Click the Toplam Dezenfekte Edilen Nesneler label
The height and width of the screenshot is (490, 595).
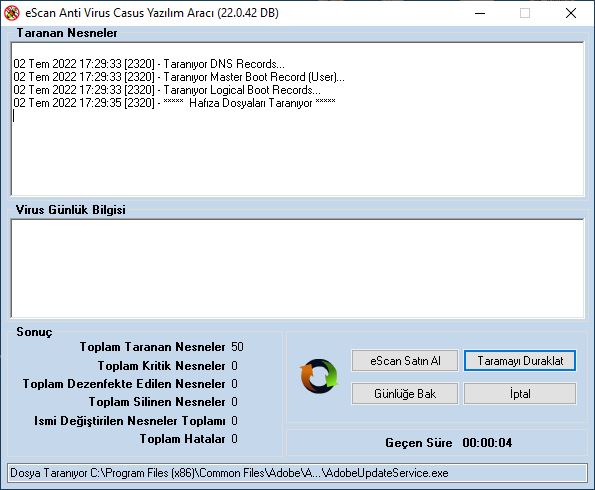point(124,384)
